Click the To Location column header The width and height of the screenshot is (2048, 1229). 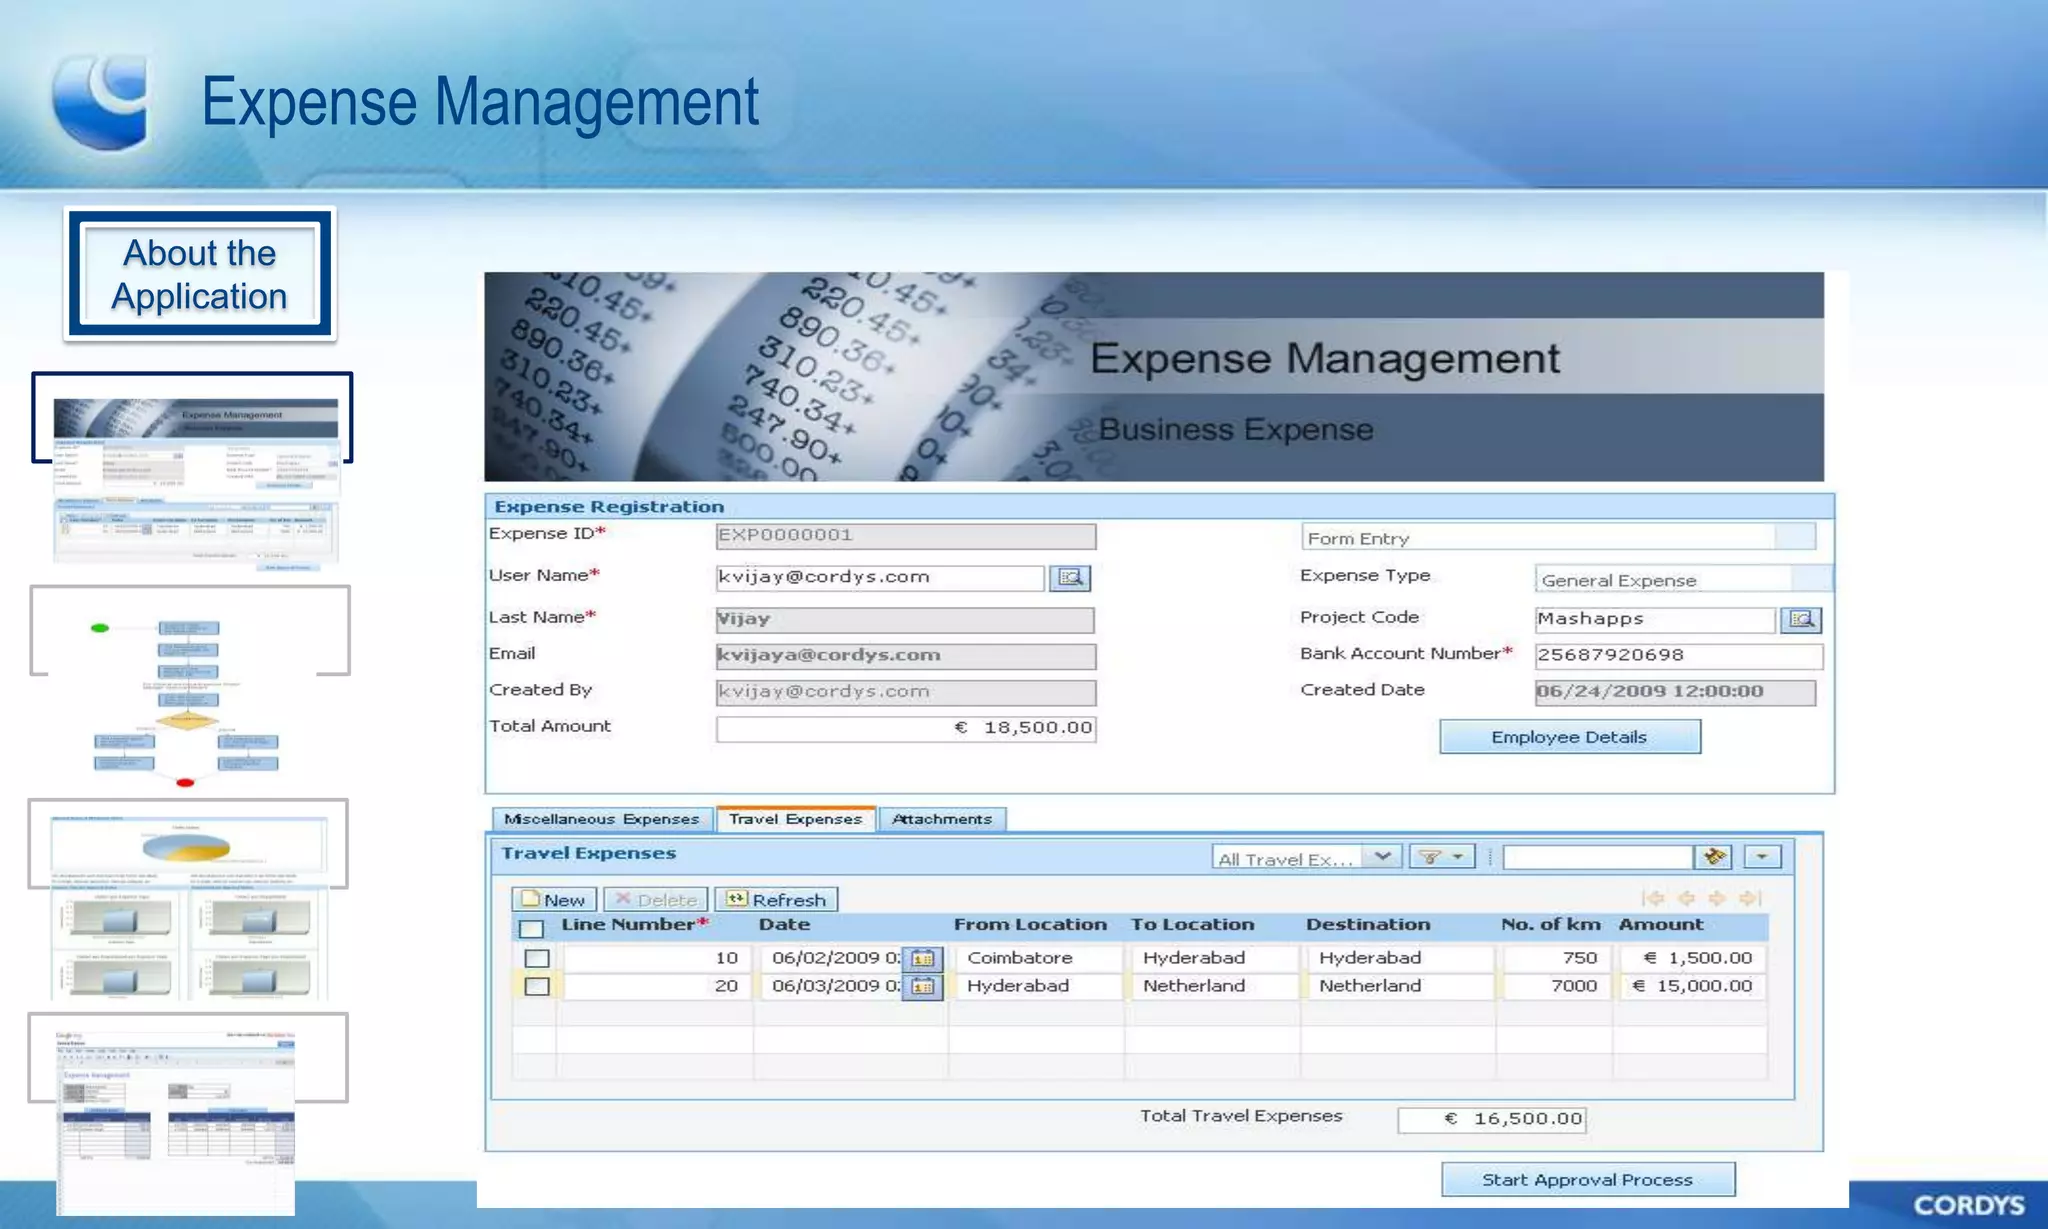coord(1192,925)
